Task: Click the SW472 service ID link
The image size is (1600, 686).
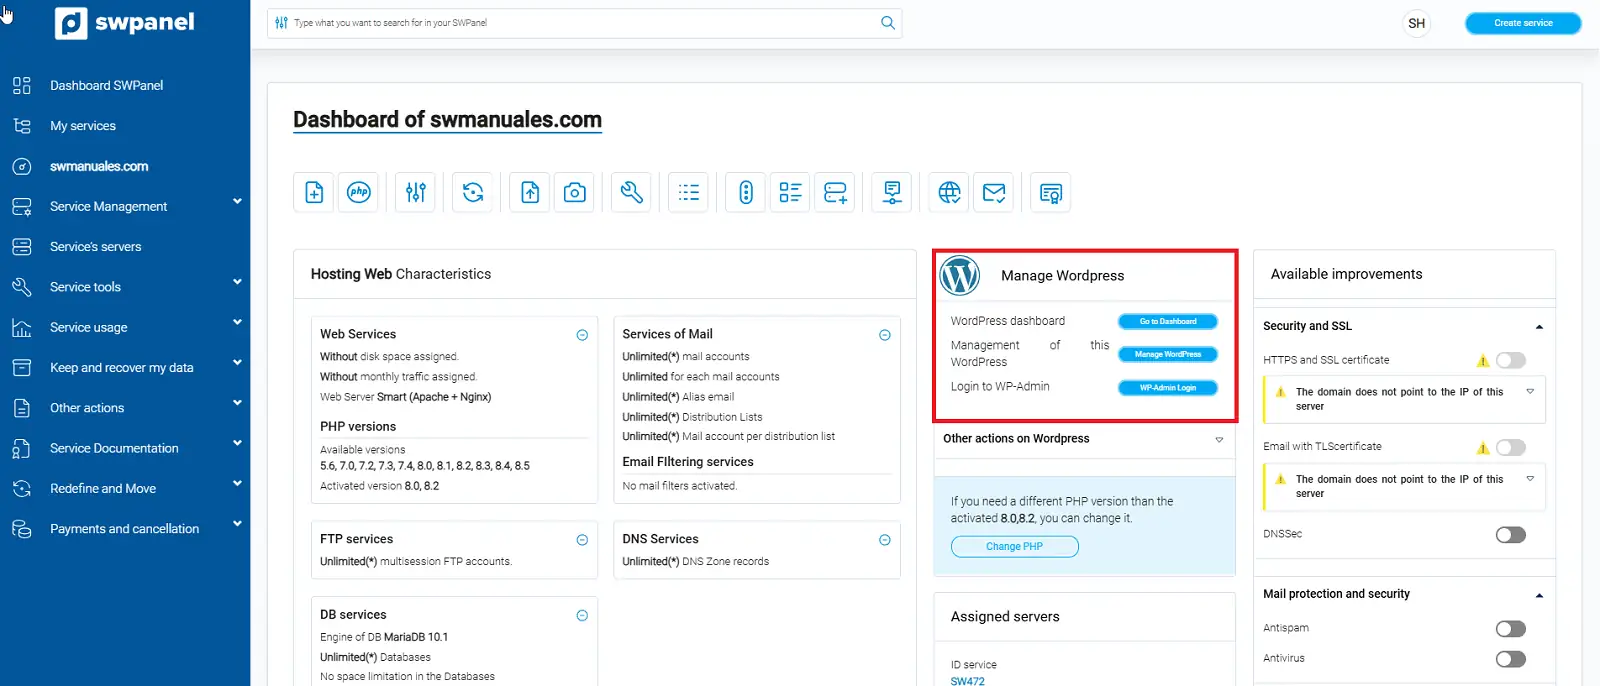Action: click(x=967, y=681)
